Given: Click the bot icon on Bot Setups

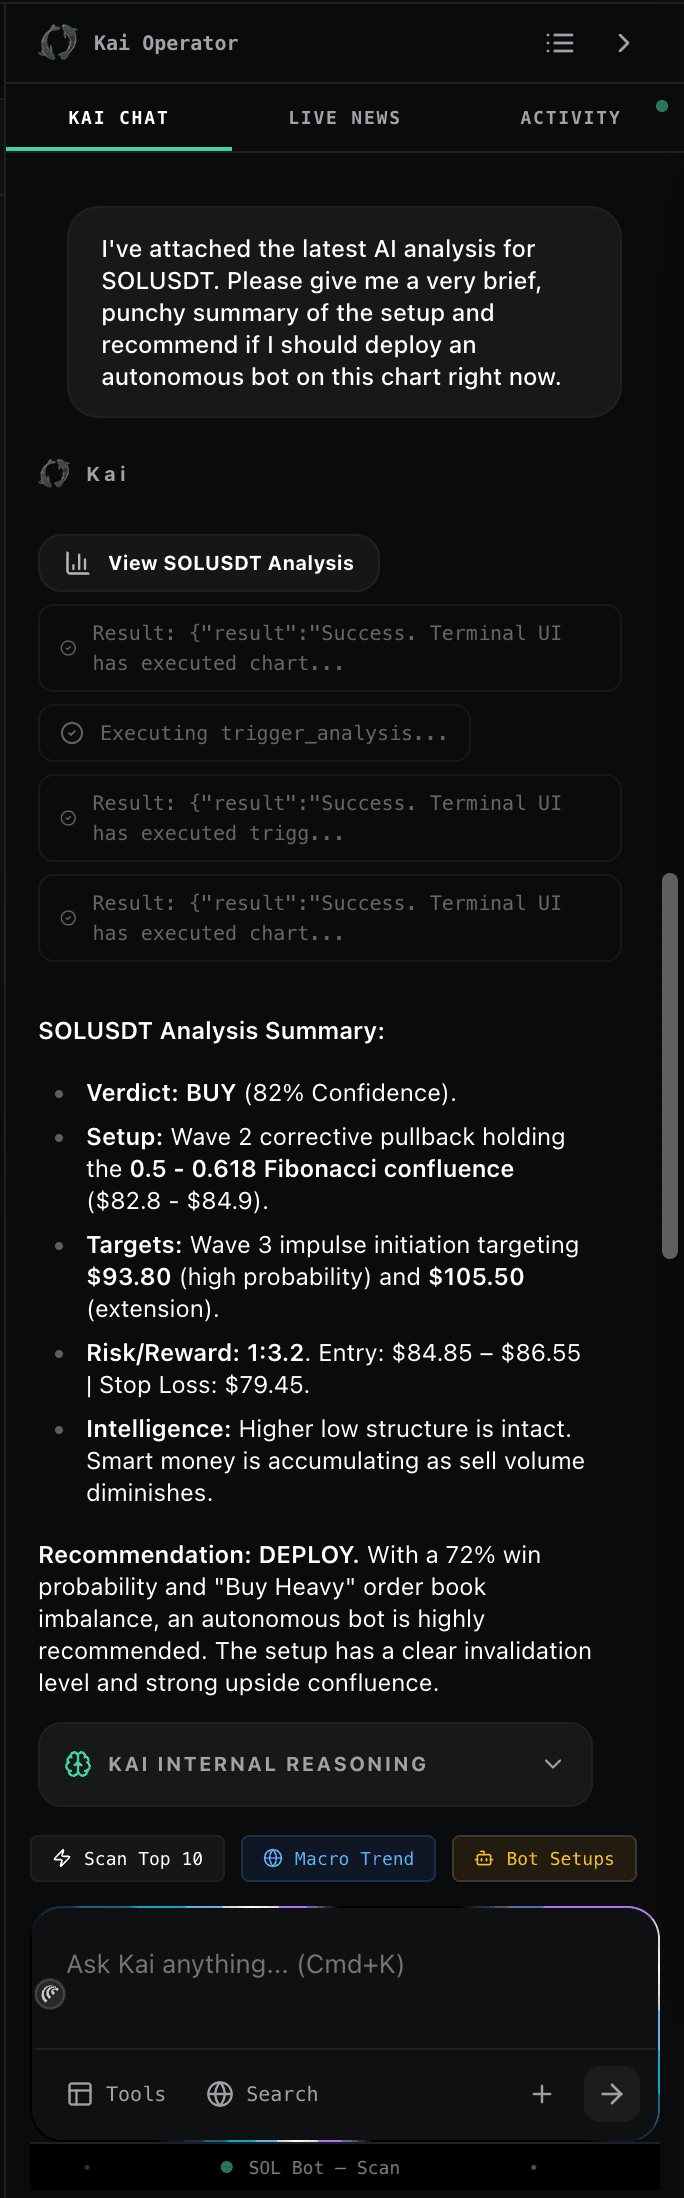Looking at the screenshot, I should tap(483, 1858).
